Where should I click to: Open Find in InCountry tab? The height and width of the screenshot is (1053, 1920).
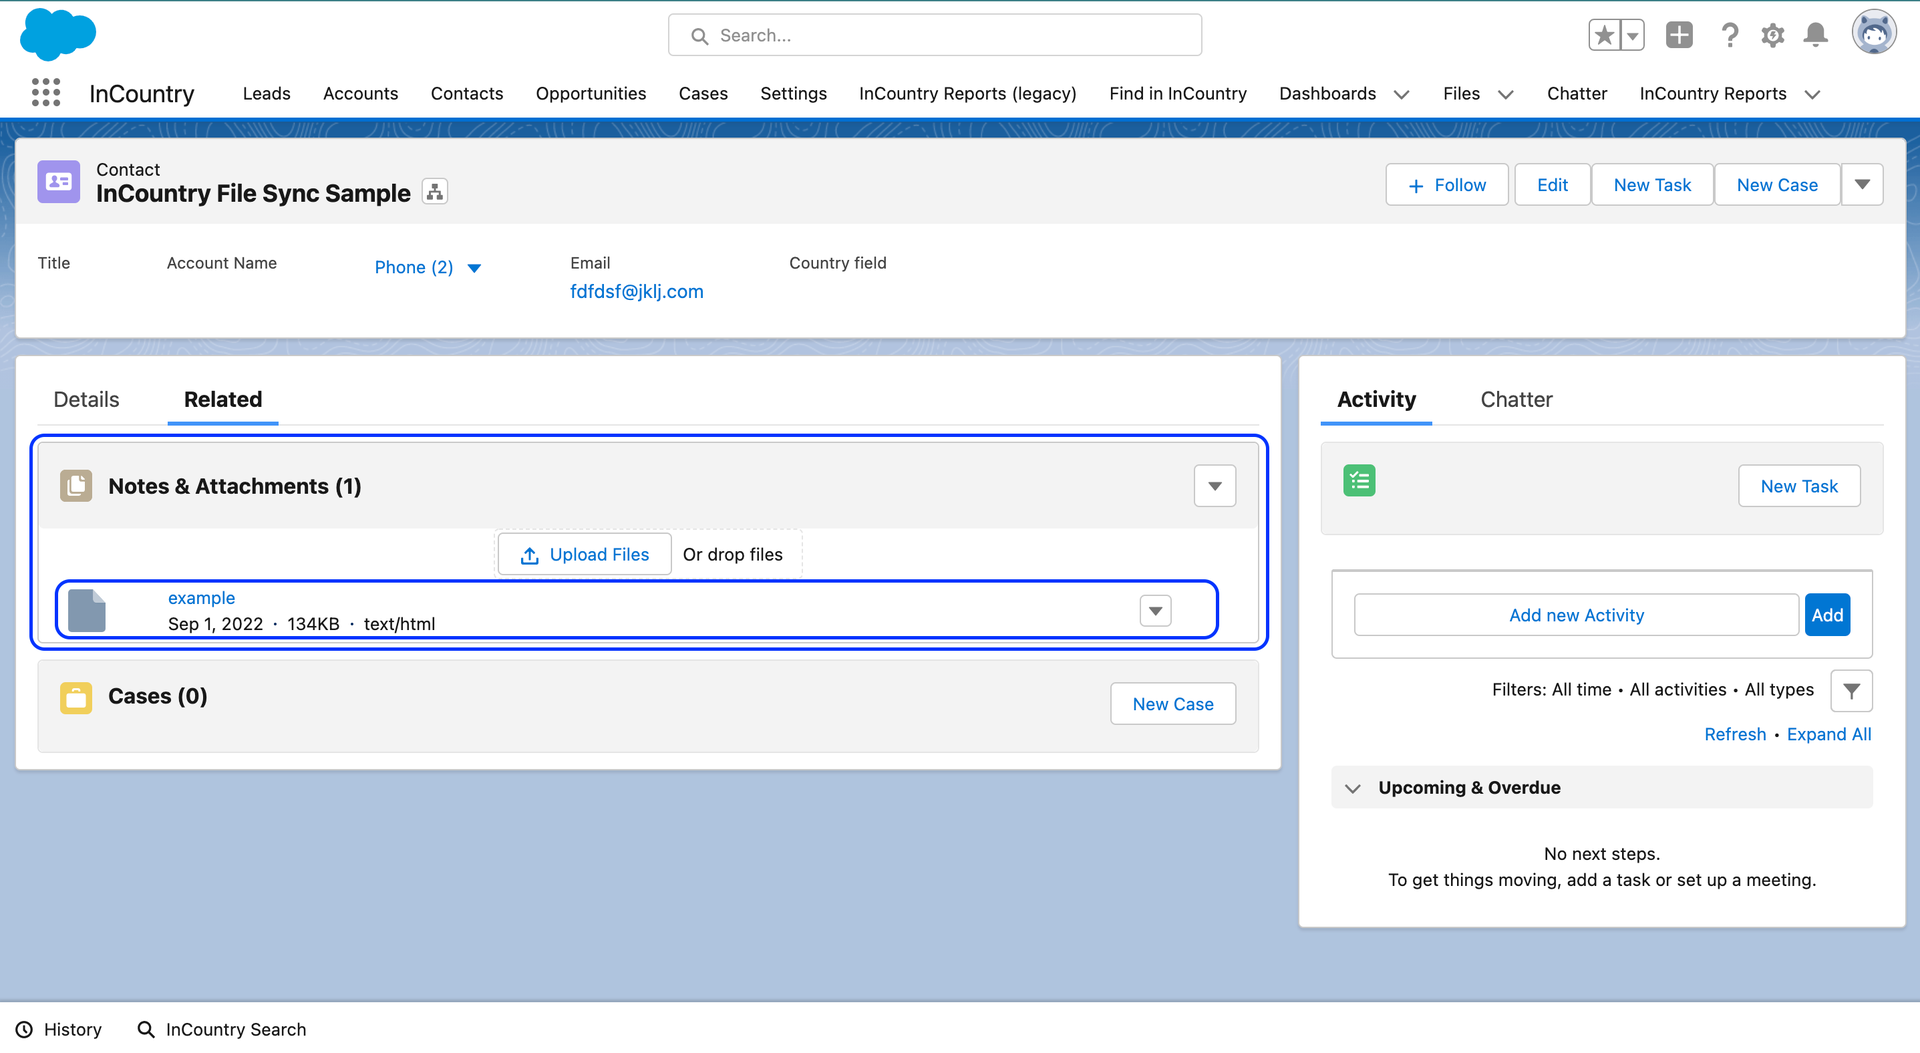click(1178, 94)
